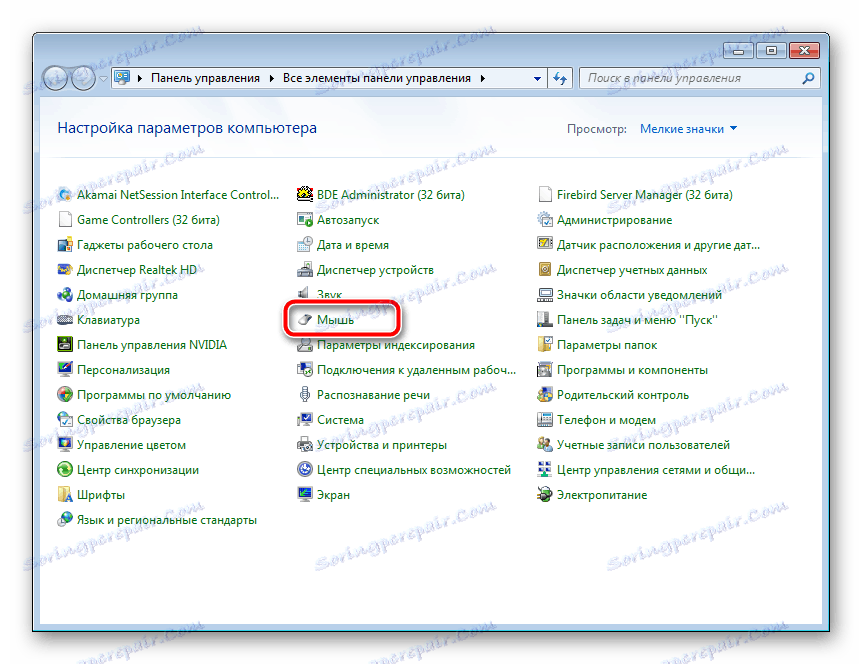Click the phone and modem icon
This screenshot has height=664, width=862.
point(544,420)
